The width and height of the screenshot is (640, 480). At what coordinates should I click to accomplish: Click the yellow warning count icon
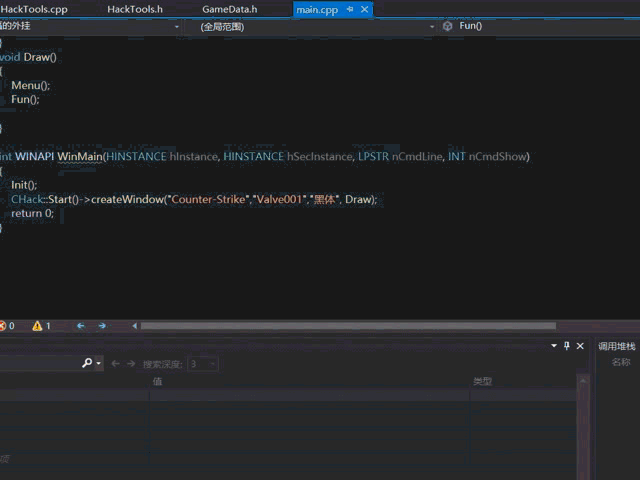pos(38,326)
